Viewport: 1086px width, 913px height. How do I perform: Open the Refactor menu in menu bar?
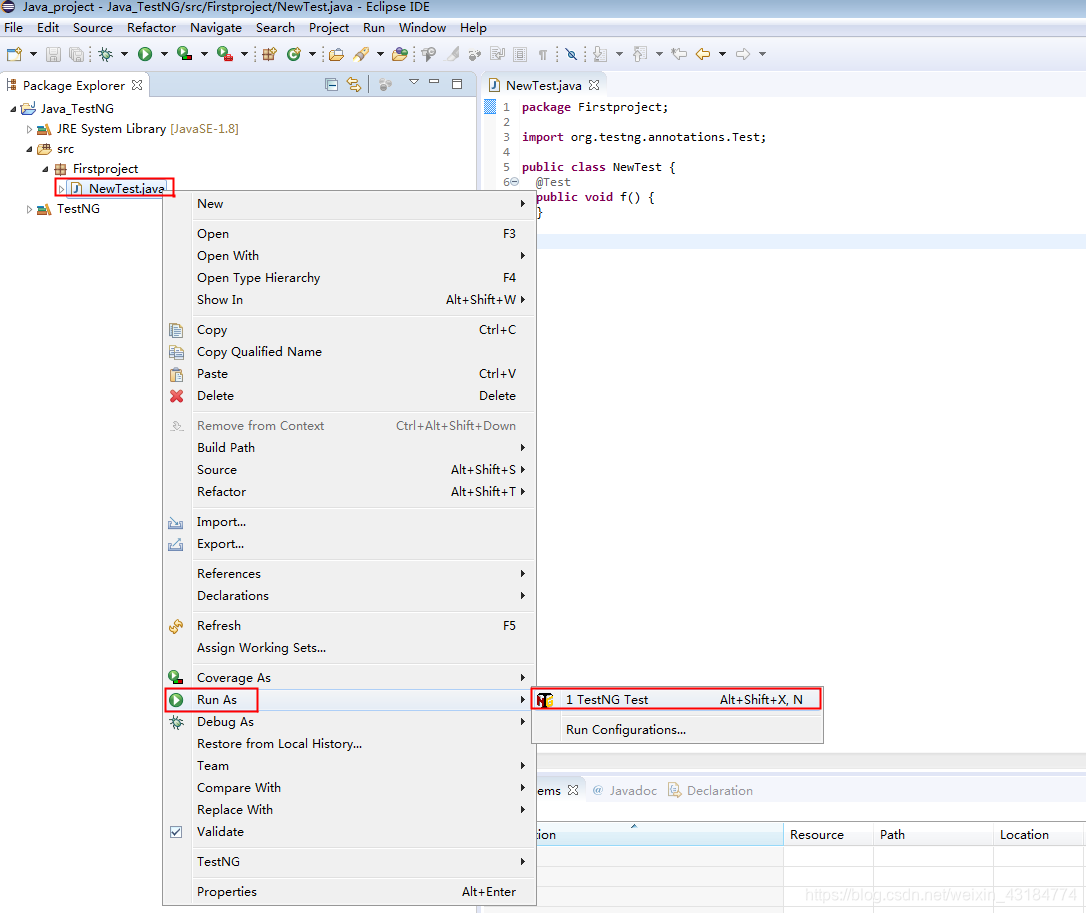pyautogui.click(x=151, y=28)
